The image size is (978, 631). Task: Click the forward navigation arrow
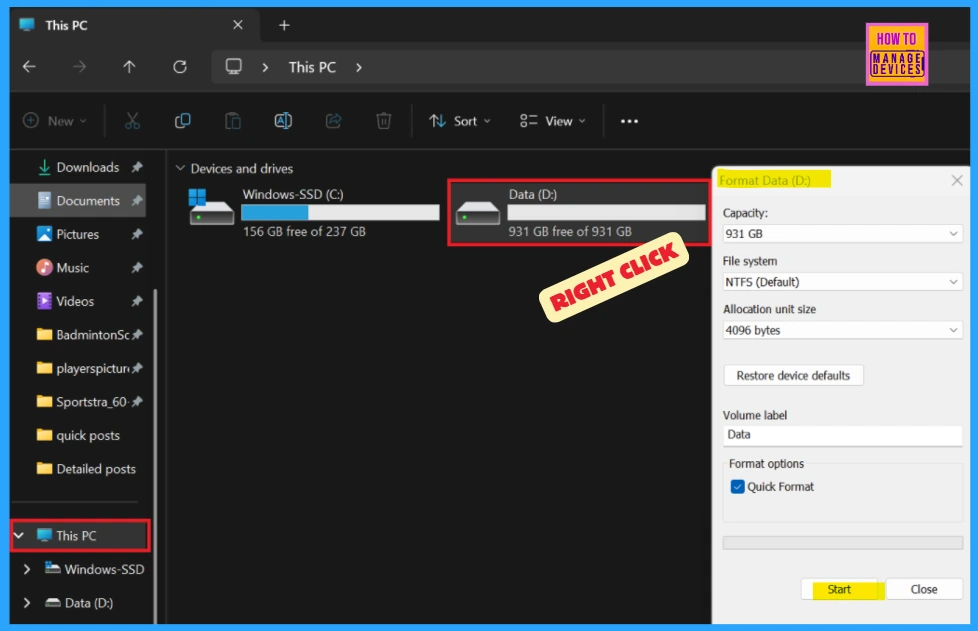(79, 67)
